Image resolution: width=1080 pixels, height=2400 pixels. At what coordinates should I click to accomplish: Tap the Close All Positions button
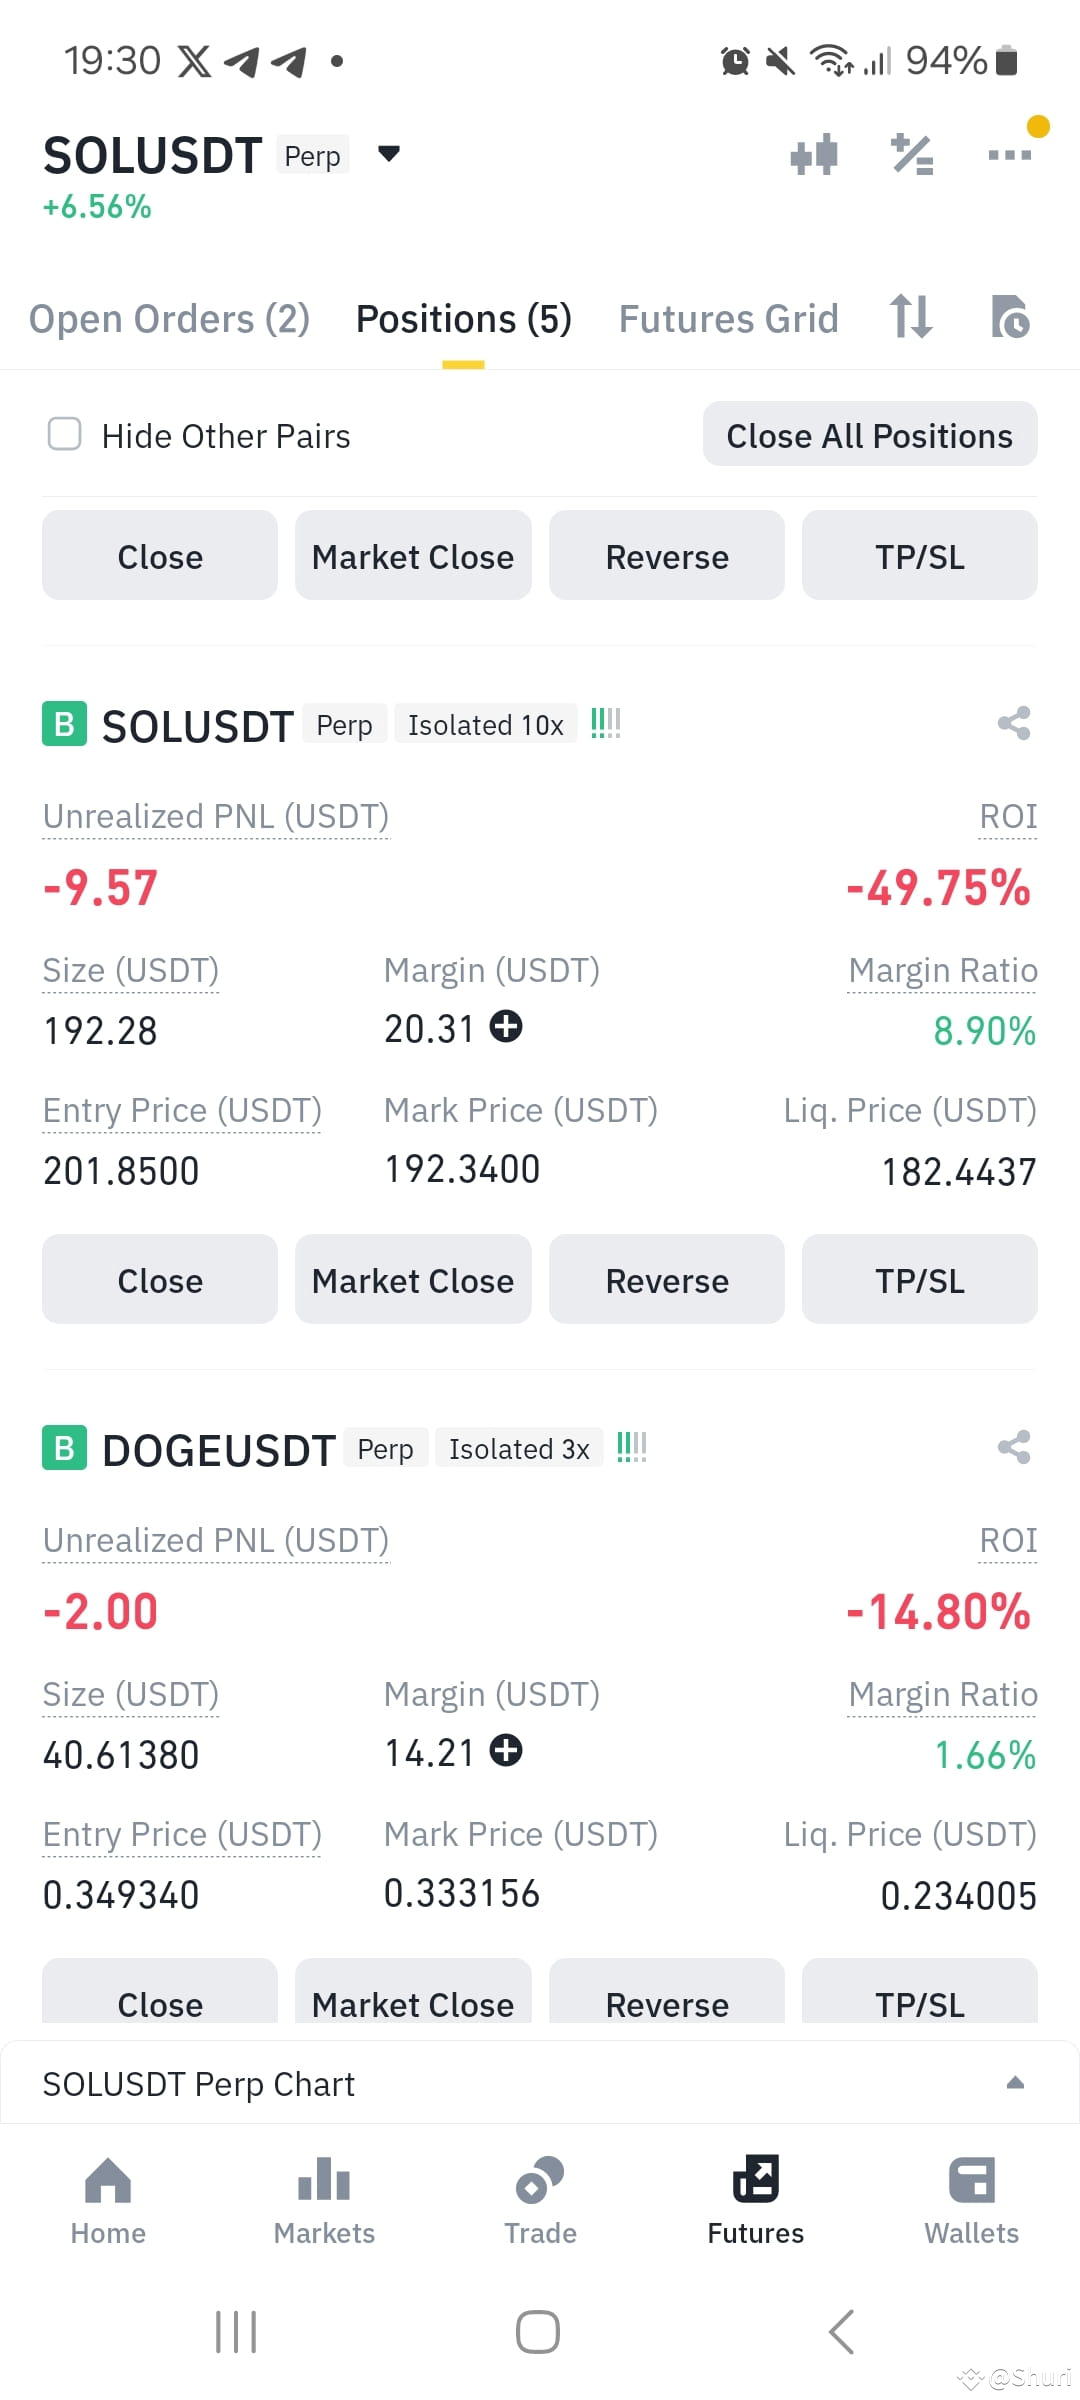tap(870, 435)
